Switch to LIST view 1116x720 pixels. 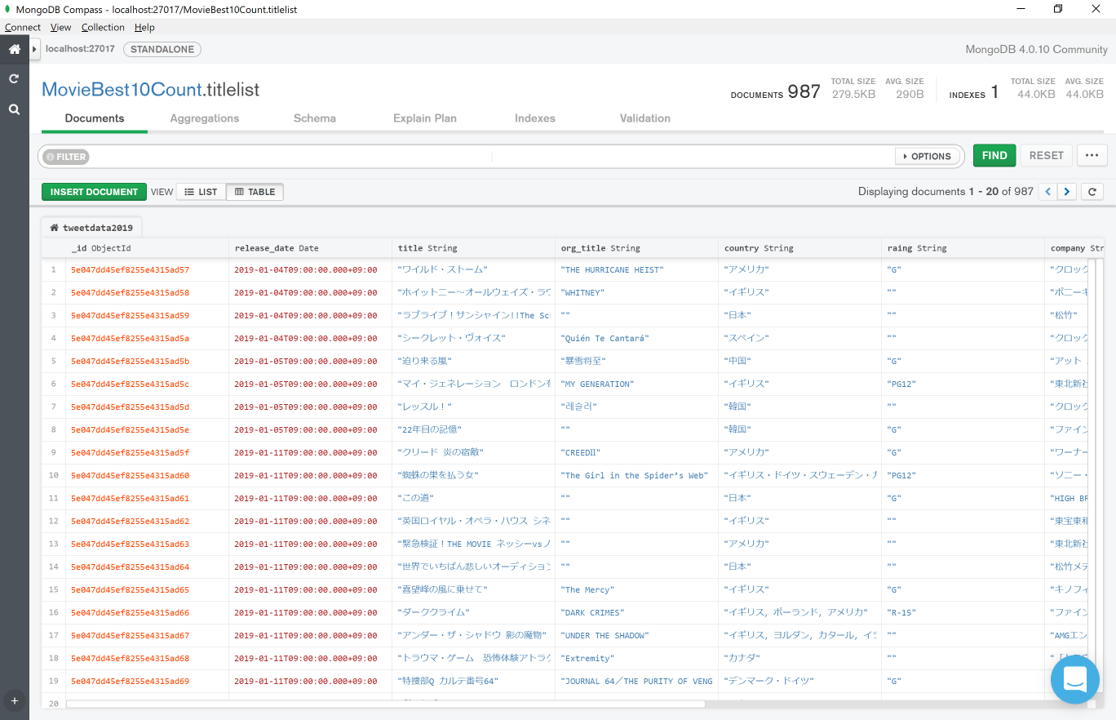coord(201,192)
